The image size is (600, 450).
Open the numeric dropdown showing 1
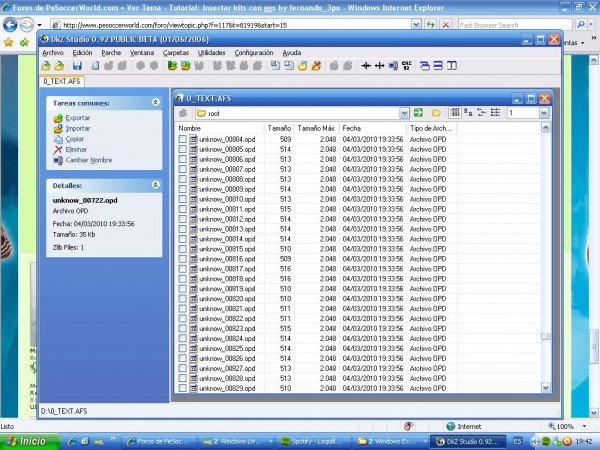click(544, 113)
